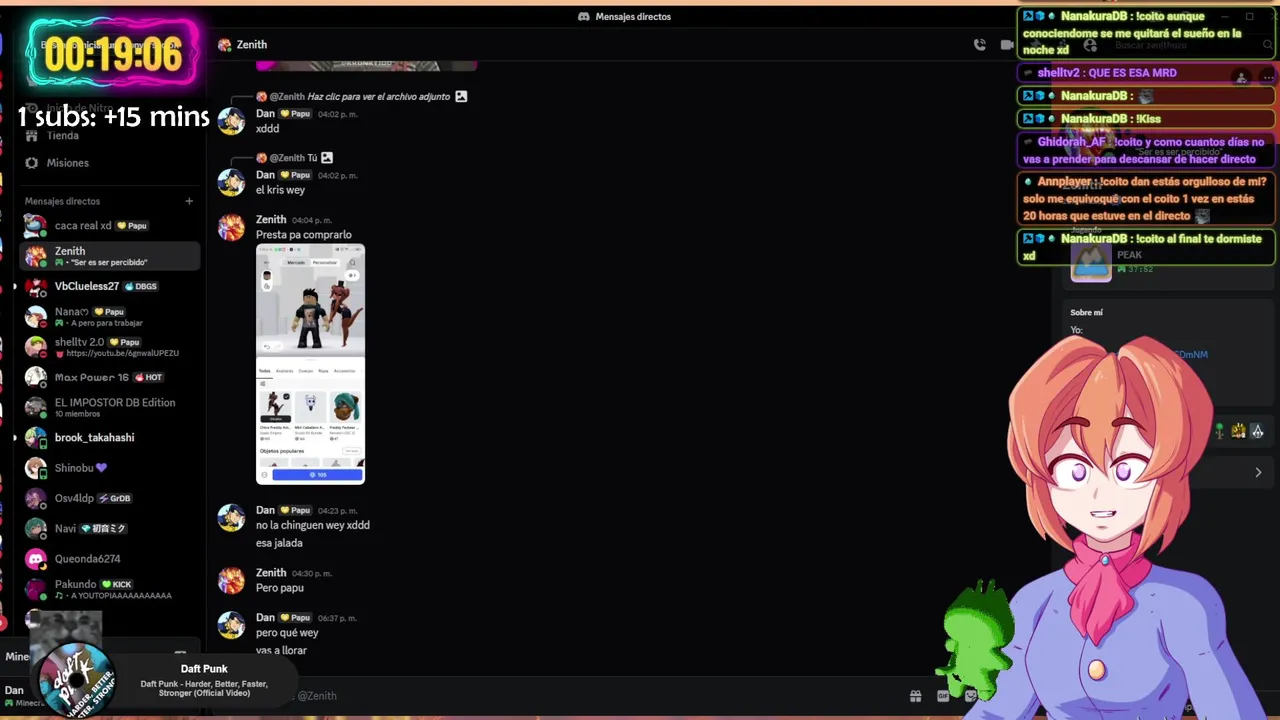Open the VbClueless27 direct message

point(110,287)
